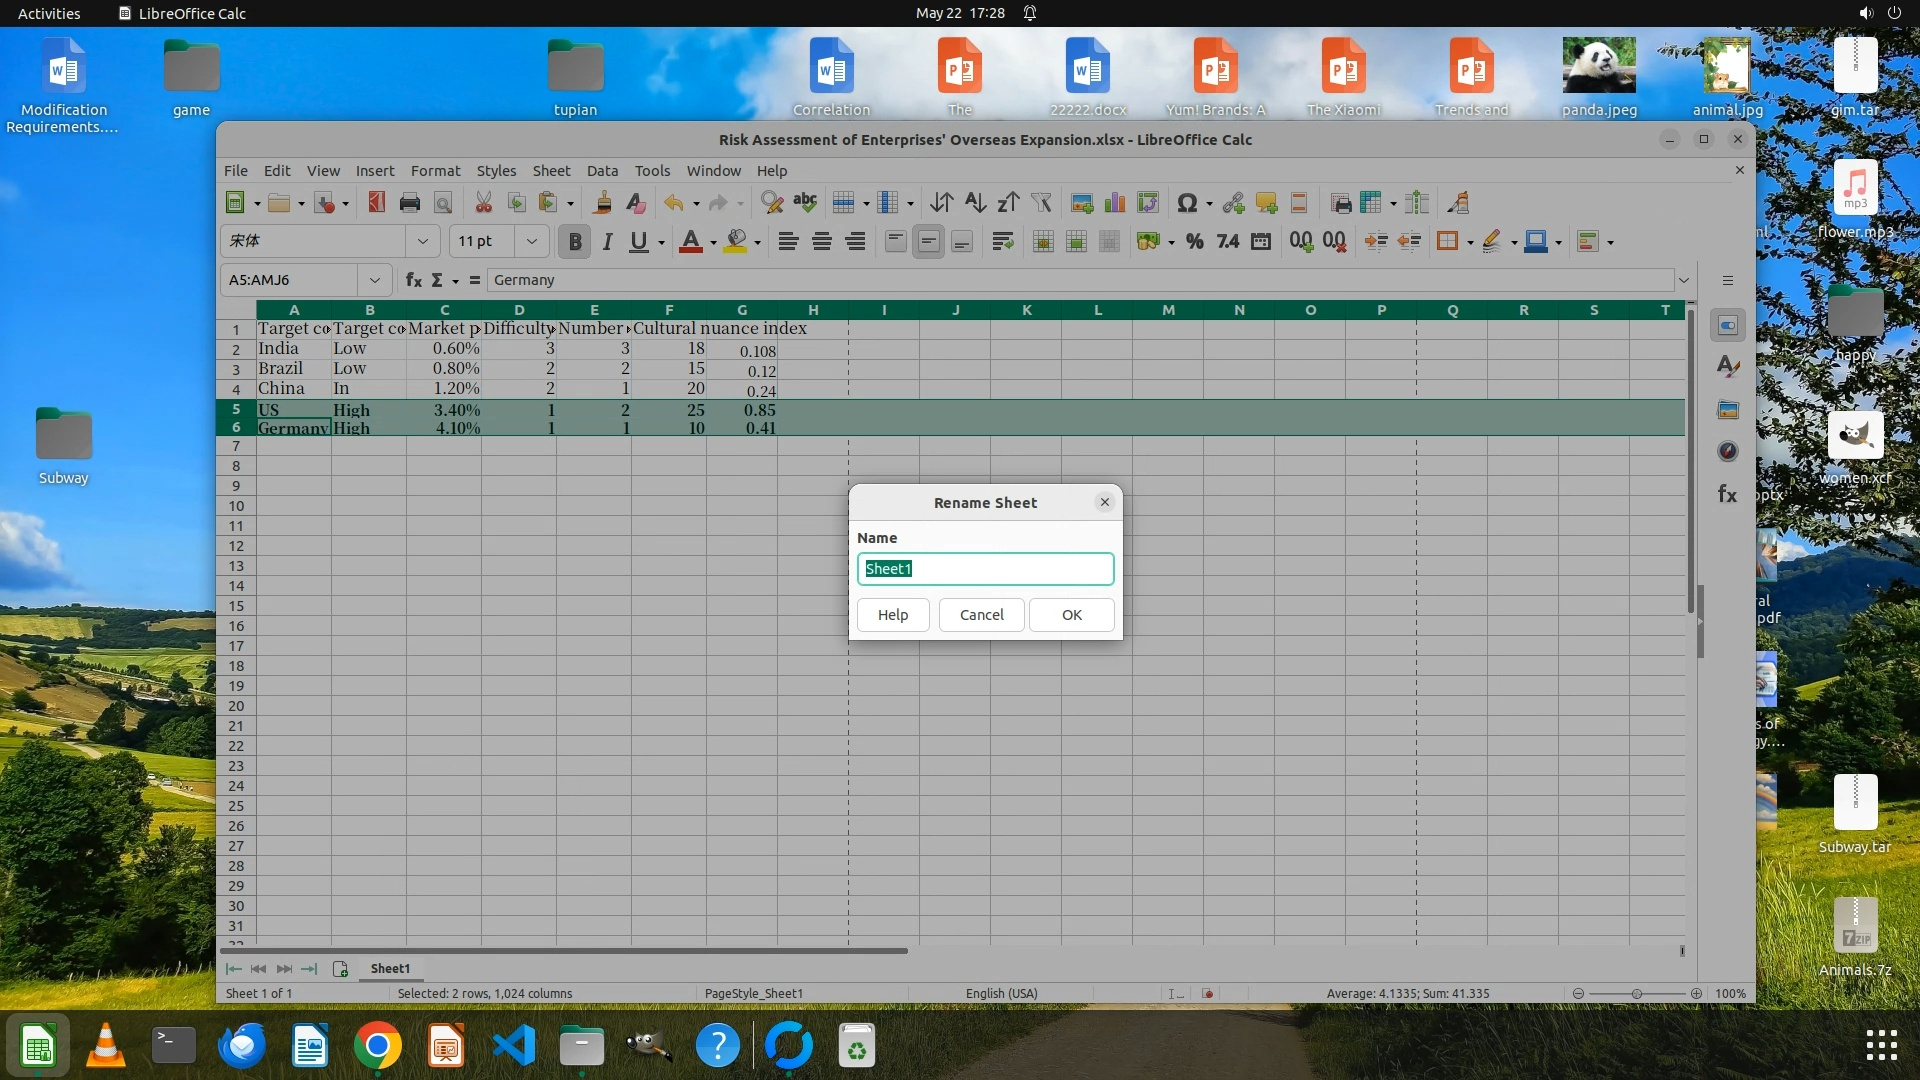Click the Insert Chart icon
Image resolution: width=1920 pixels, height=1080 pixels.
coord(1114,203)
